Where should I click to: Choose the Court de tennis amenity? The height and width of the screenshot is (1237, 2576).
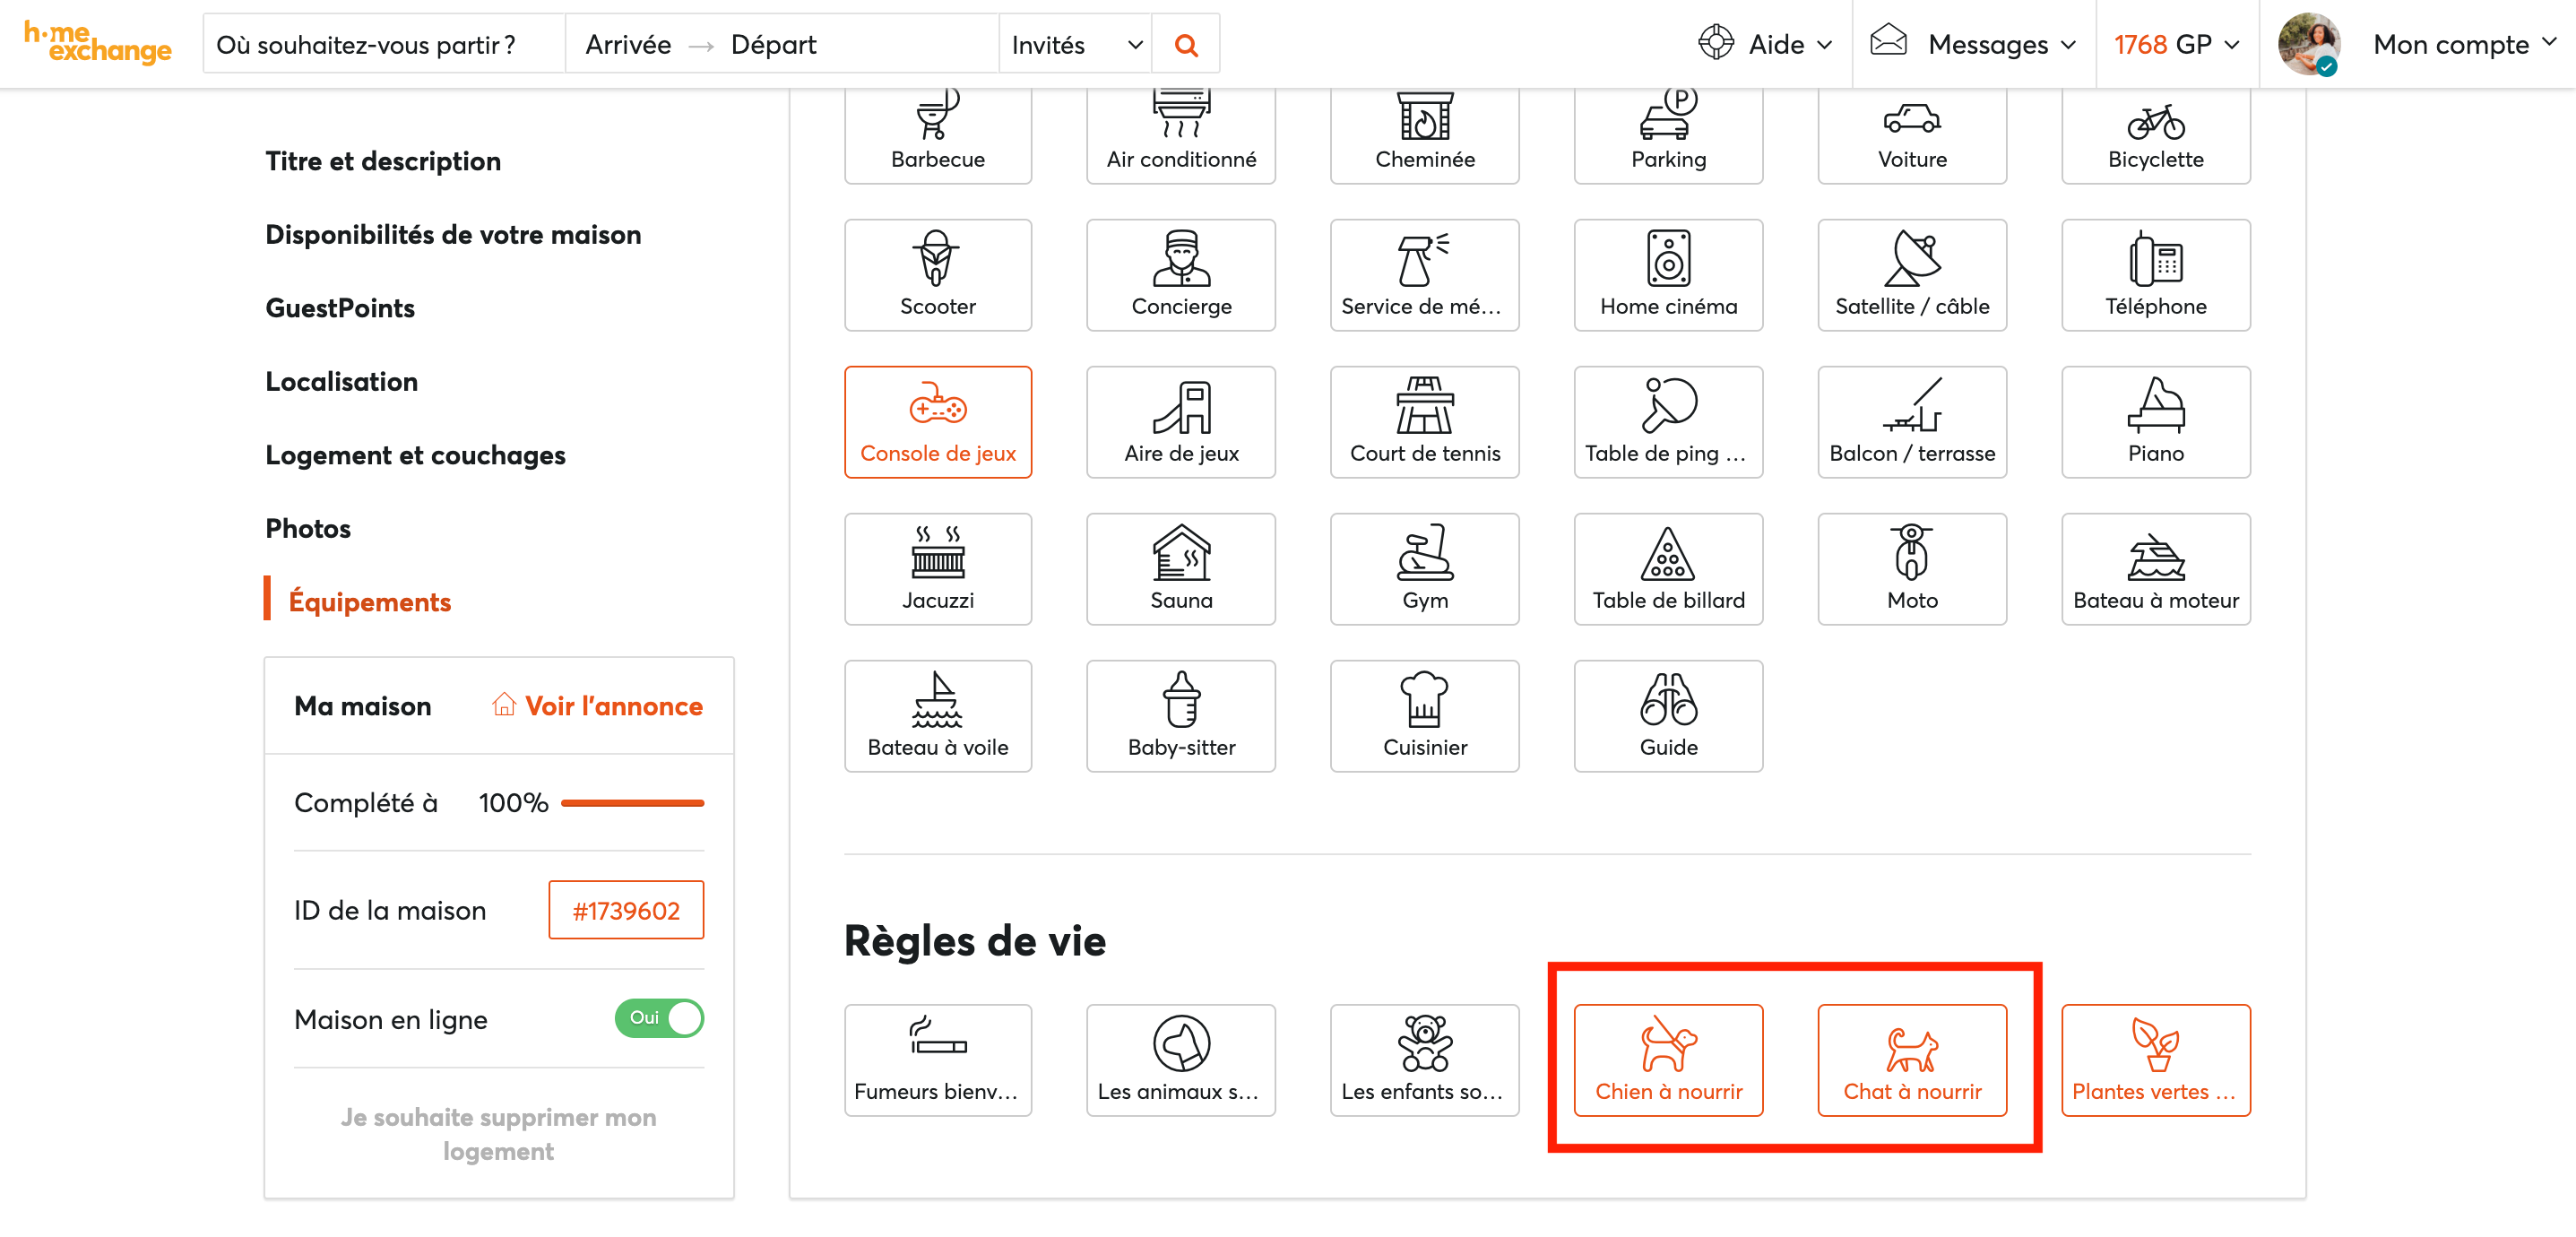point(1424,421)
